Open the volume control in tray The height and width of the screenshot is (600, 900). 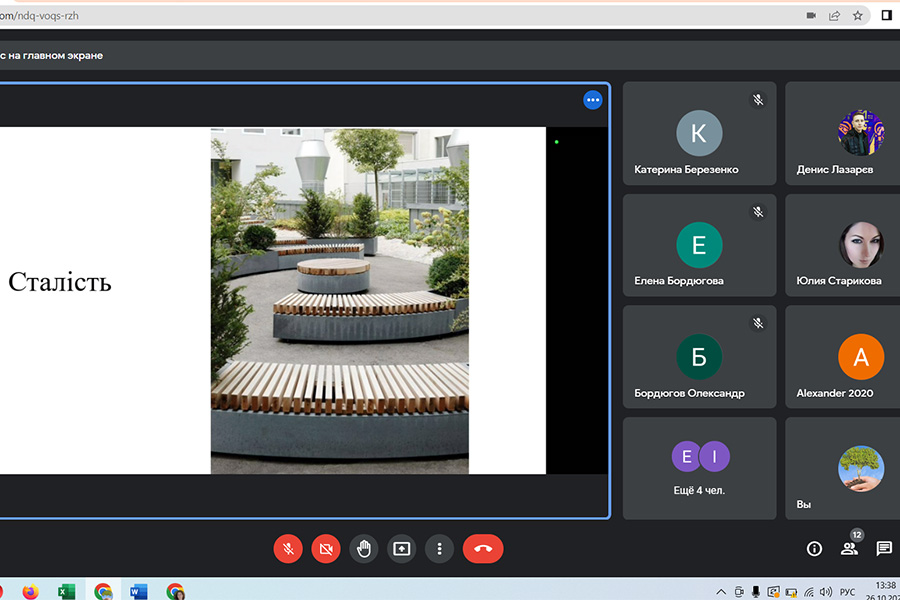[x=826, y=592]
